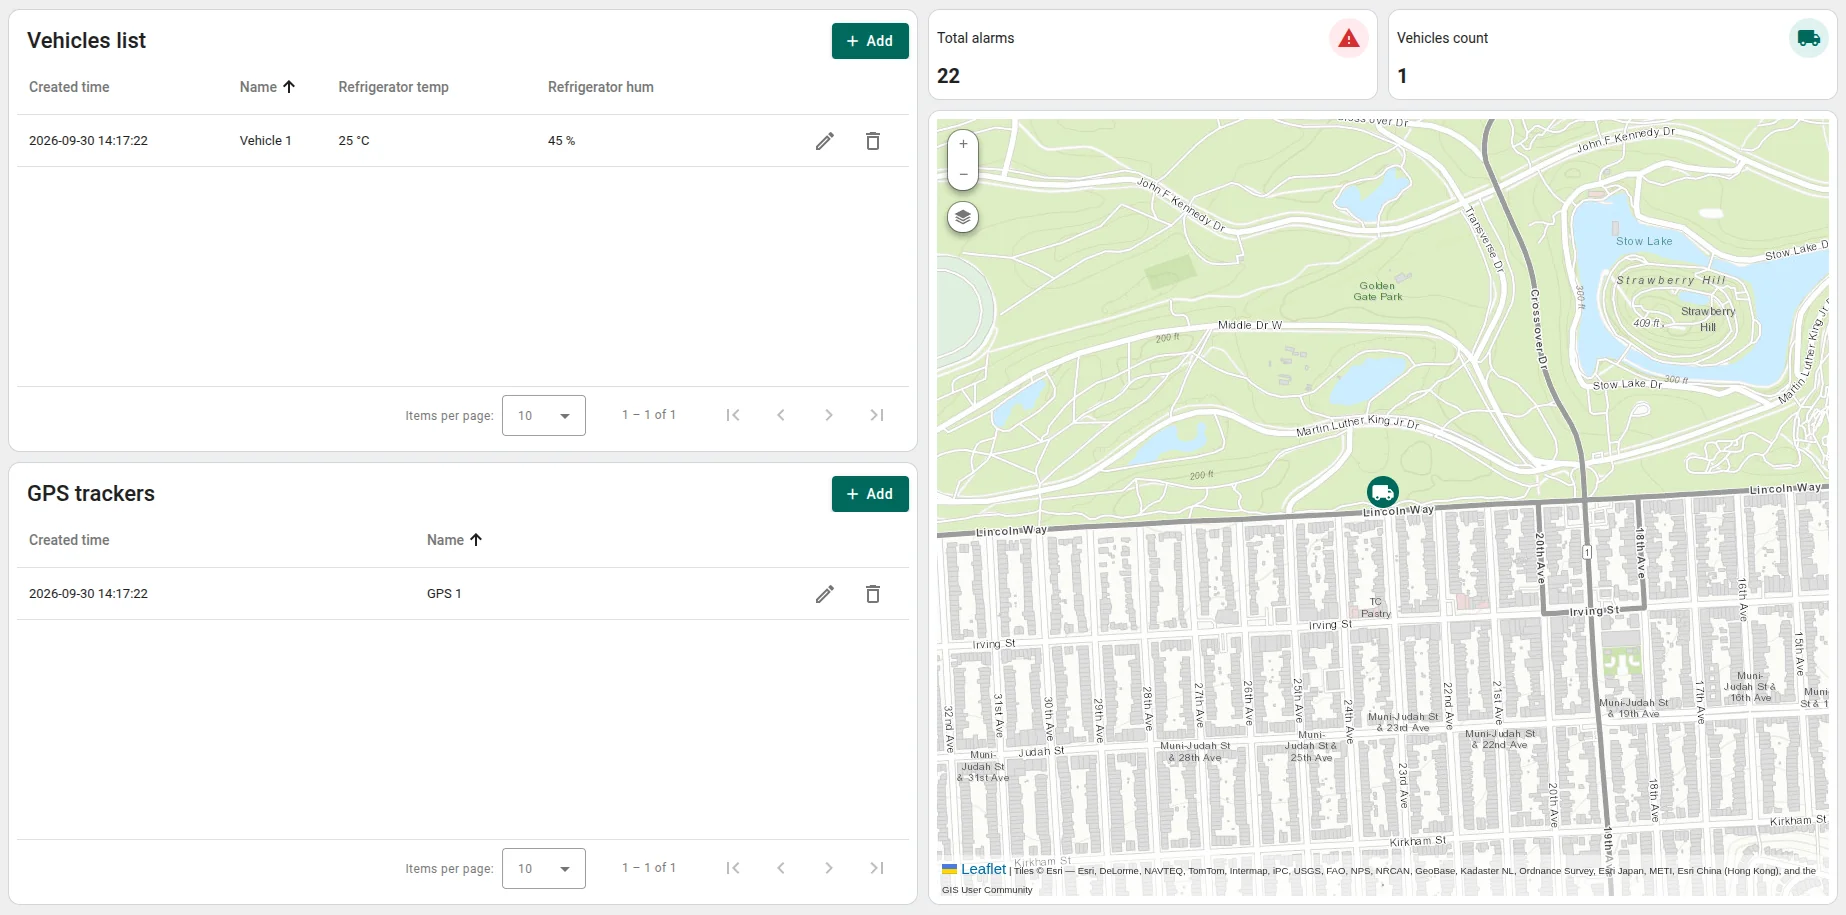1846x915 pixels.
Task: Go to previous page in Vehicles list
Action: pos(781,415)
